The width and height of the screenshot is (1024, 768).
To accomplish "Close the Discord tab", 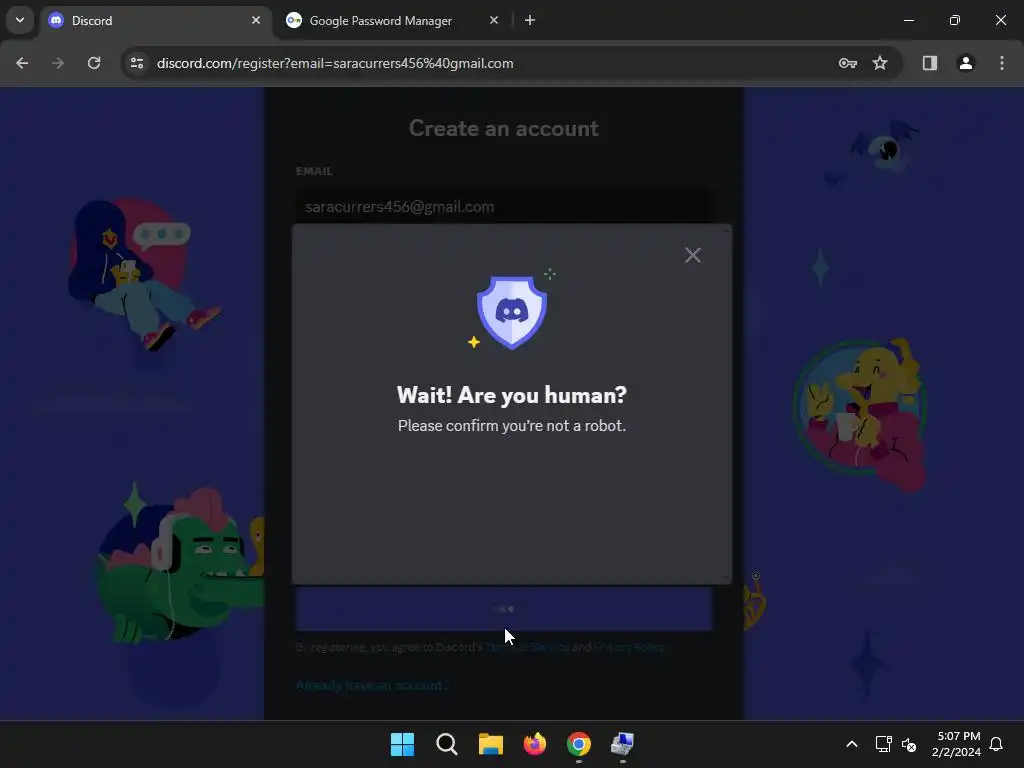I will coord(256,20).
